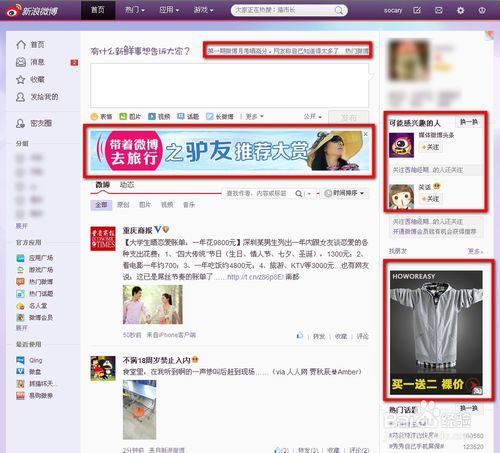
Task: Switch to the 微博 feed tab
Action: tap(102, 185)
